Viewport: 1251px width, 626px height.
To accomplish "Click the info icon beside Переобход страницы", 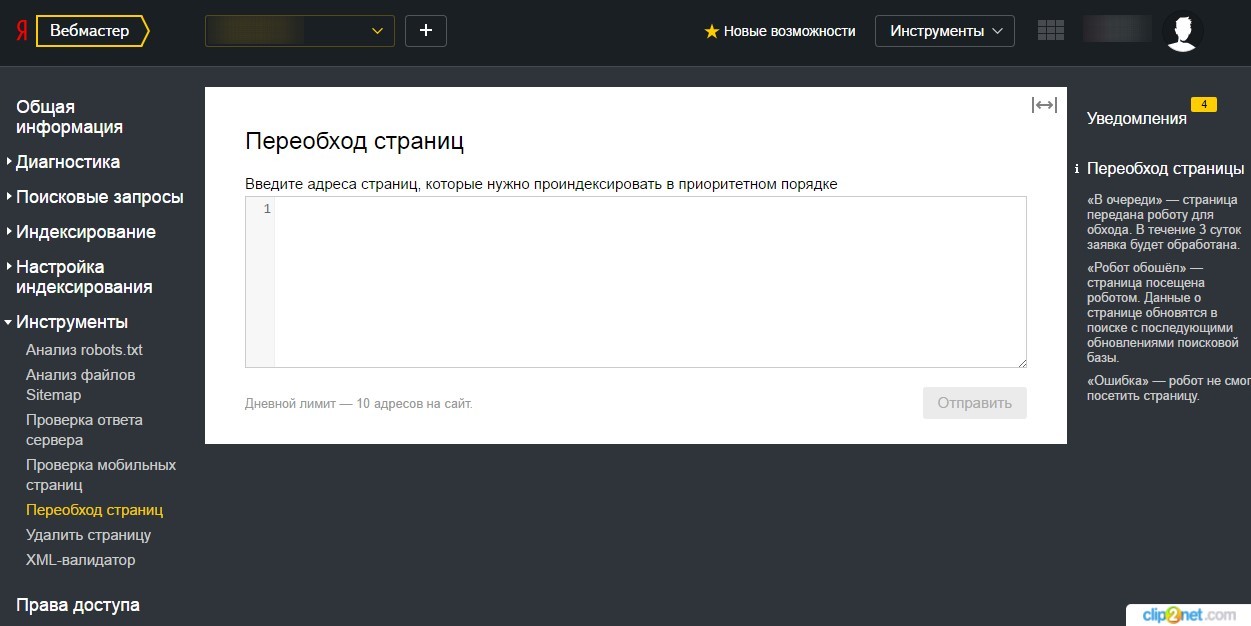I will point(1076,169).
